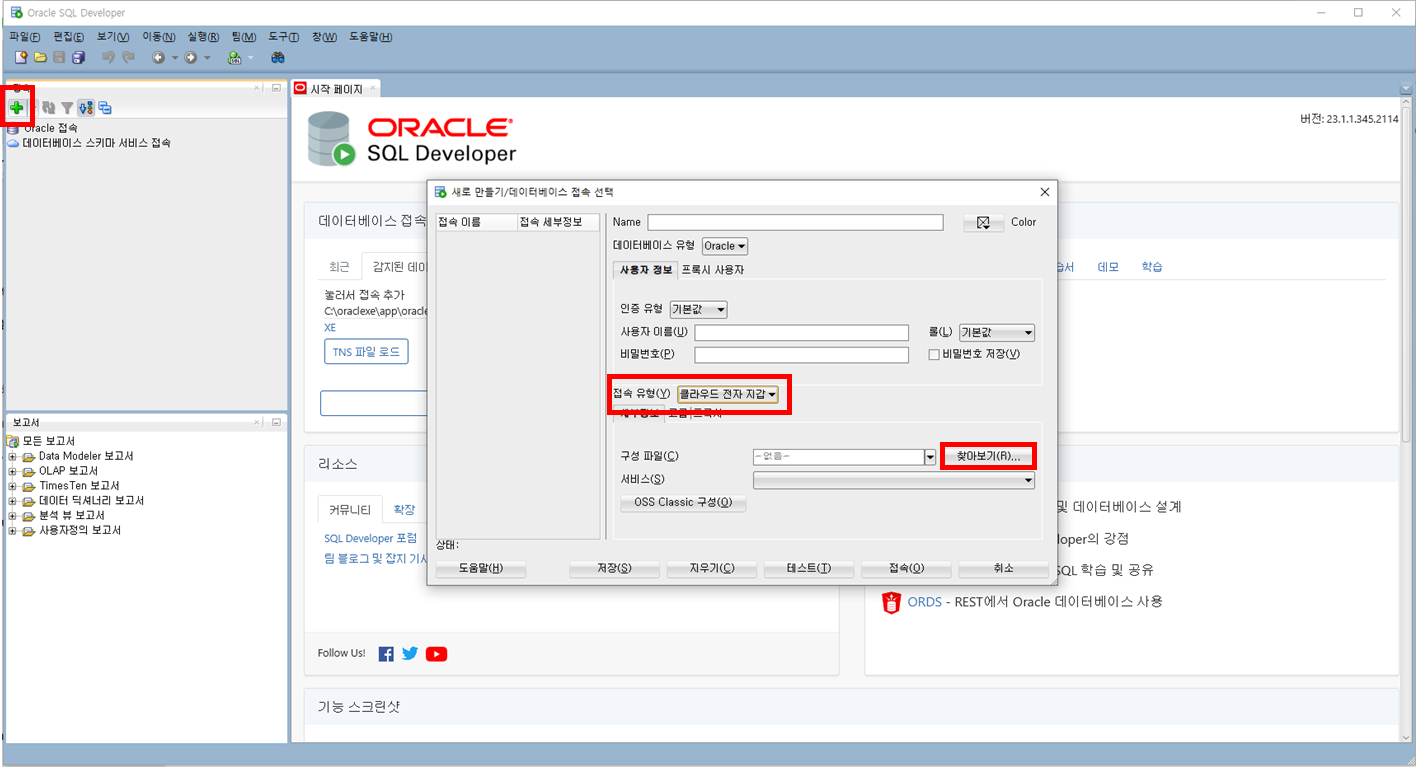Open the 서비스 combo box

click(x=894, y=480)
